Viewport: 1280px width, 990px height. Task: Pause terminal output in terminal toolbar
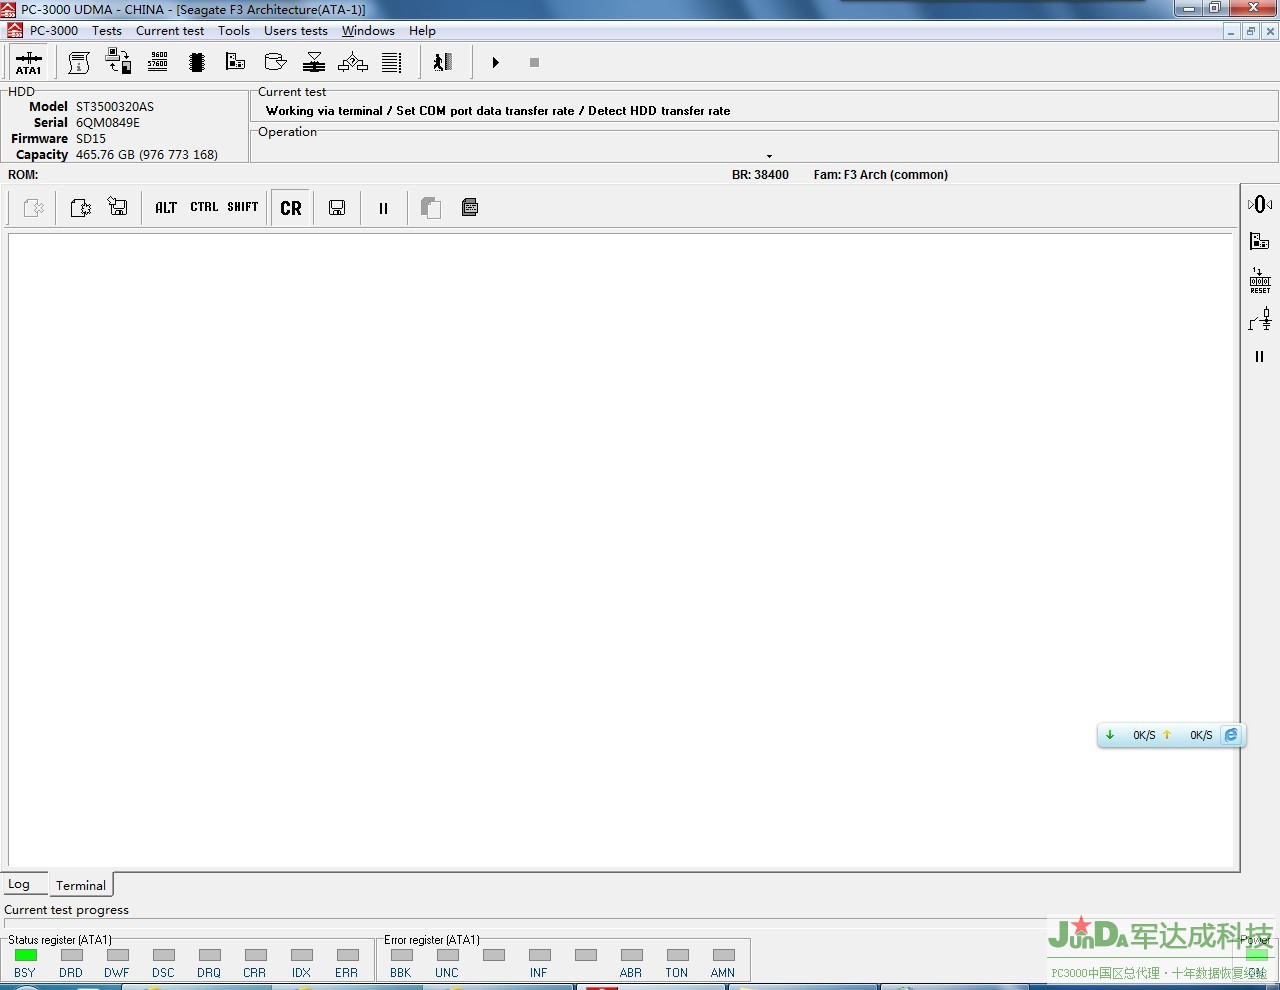[383, 208]
